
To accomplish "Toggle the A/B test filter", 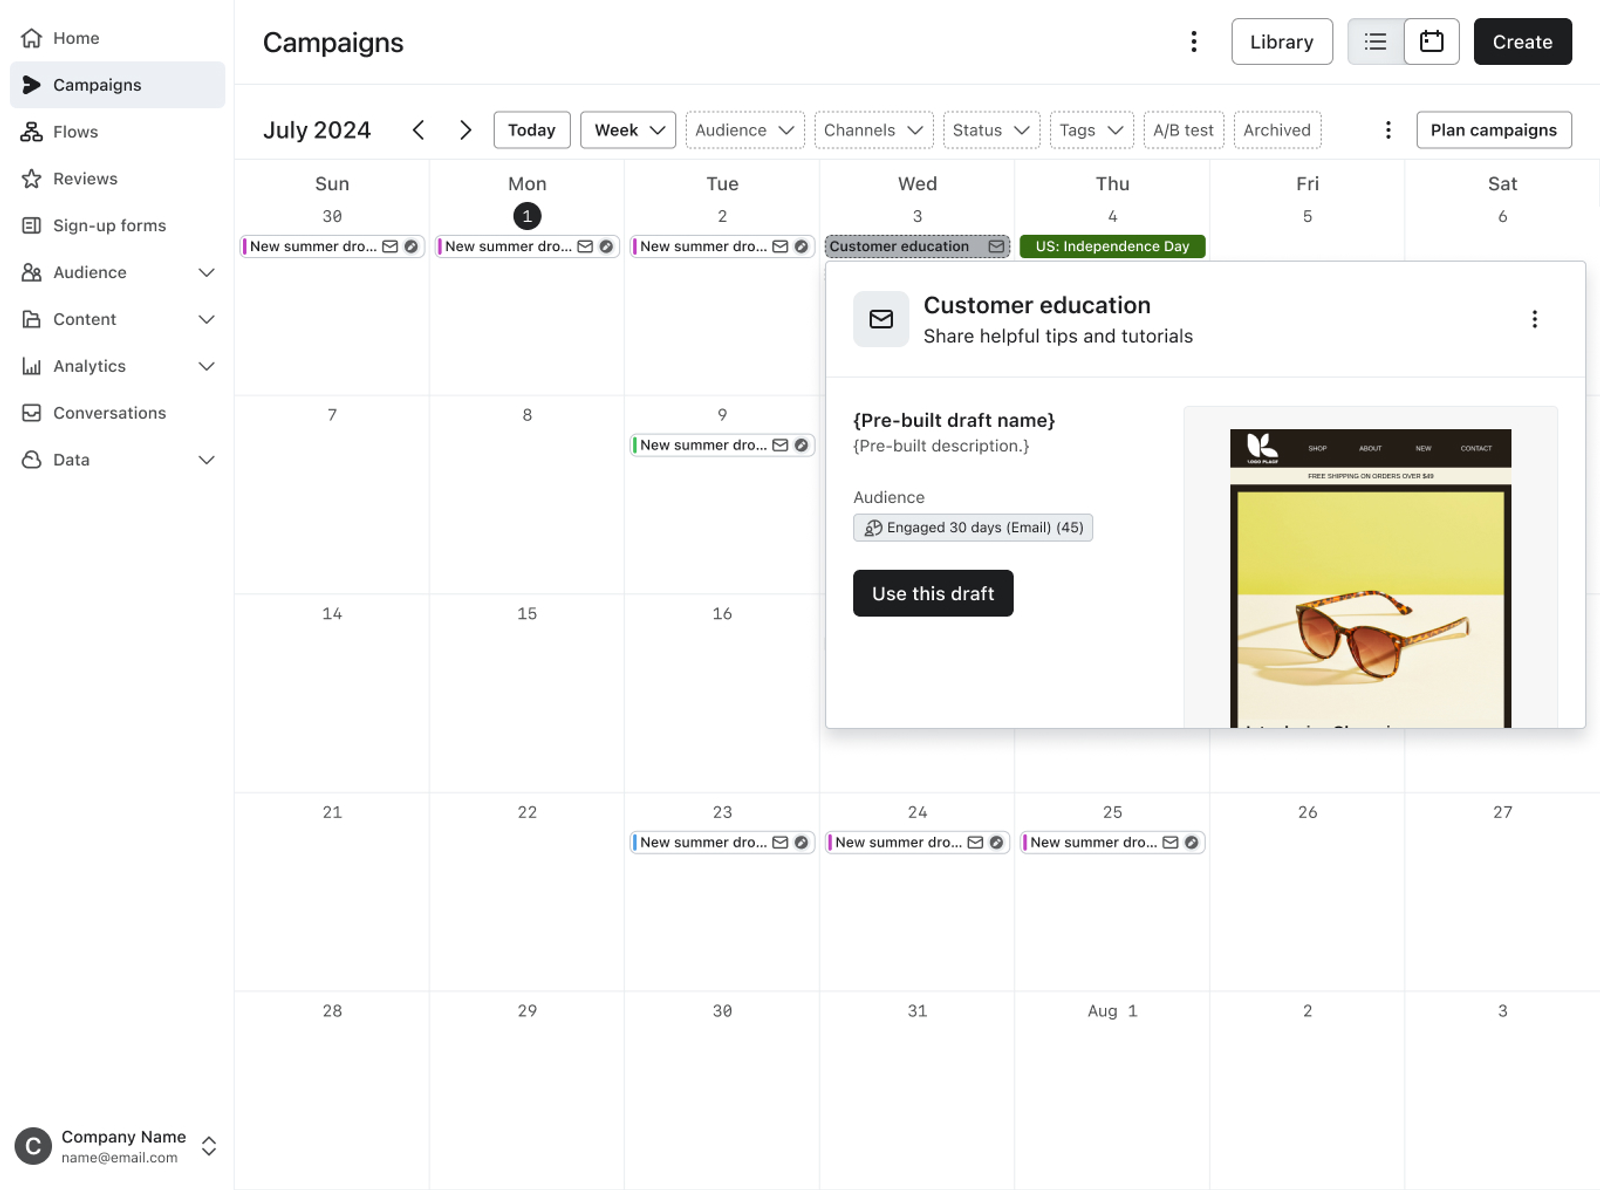I will pyautogui.click(x=1183, y=130).
